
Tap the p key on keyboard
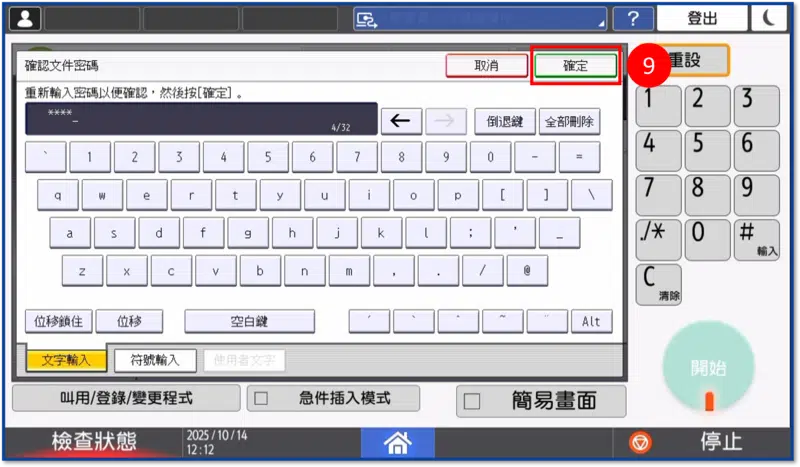click(x=458, y=195)
